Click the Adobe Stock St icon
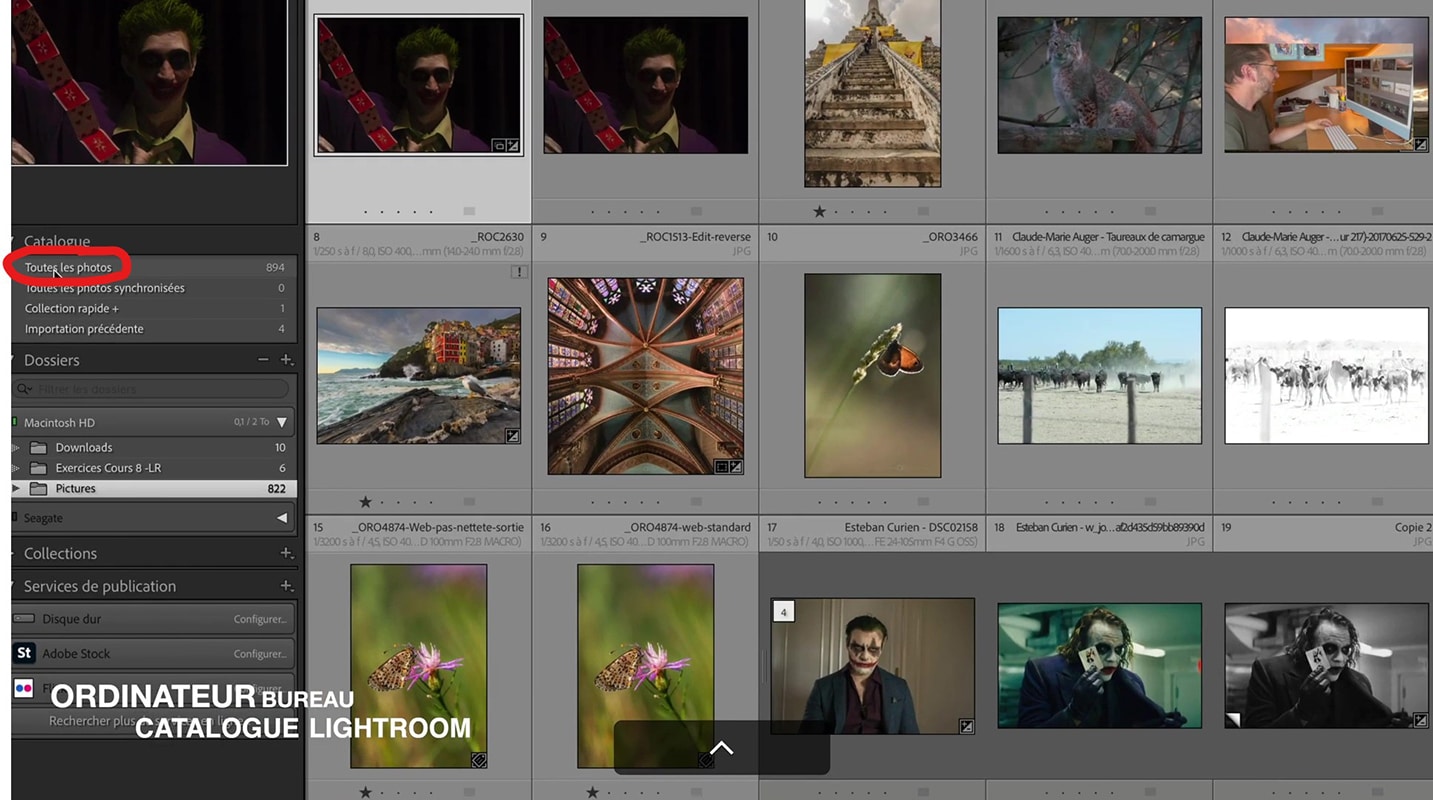 [24, 653]
